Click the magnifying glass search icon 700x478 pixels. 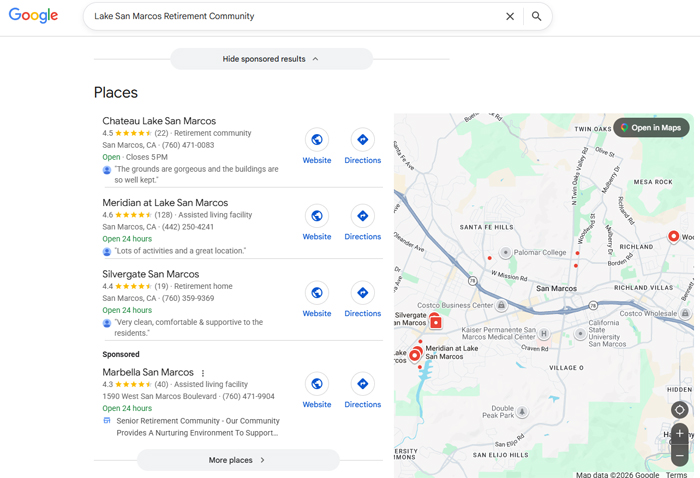point(537,17)
